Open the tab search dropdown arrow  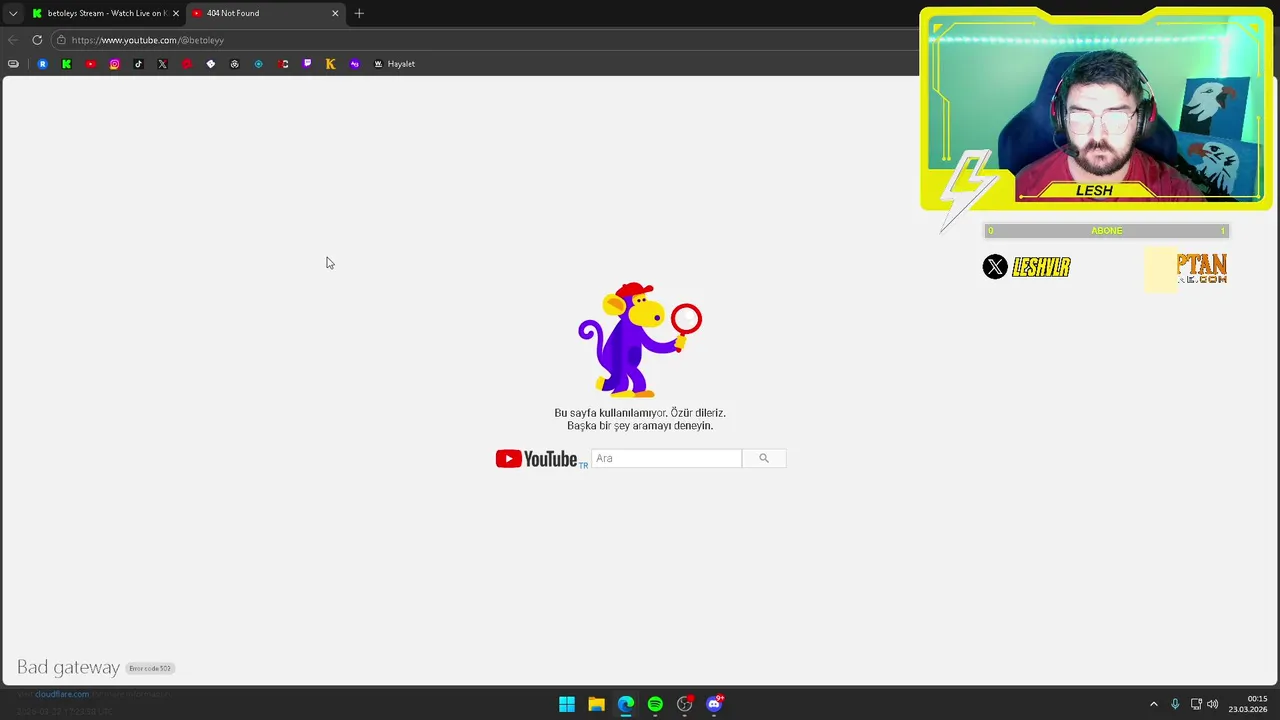pyautogui.click(x=13, y=13)
